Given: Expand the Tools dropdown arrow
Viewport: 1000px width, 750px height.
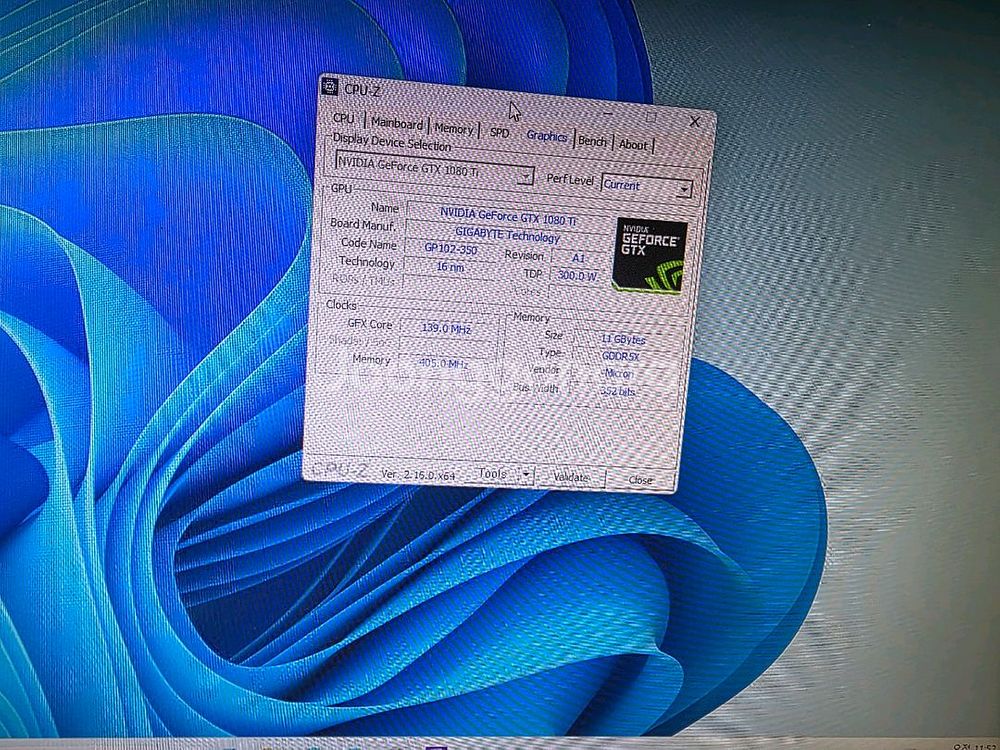Looking at the screenshot, I should 527,475.
